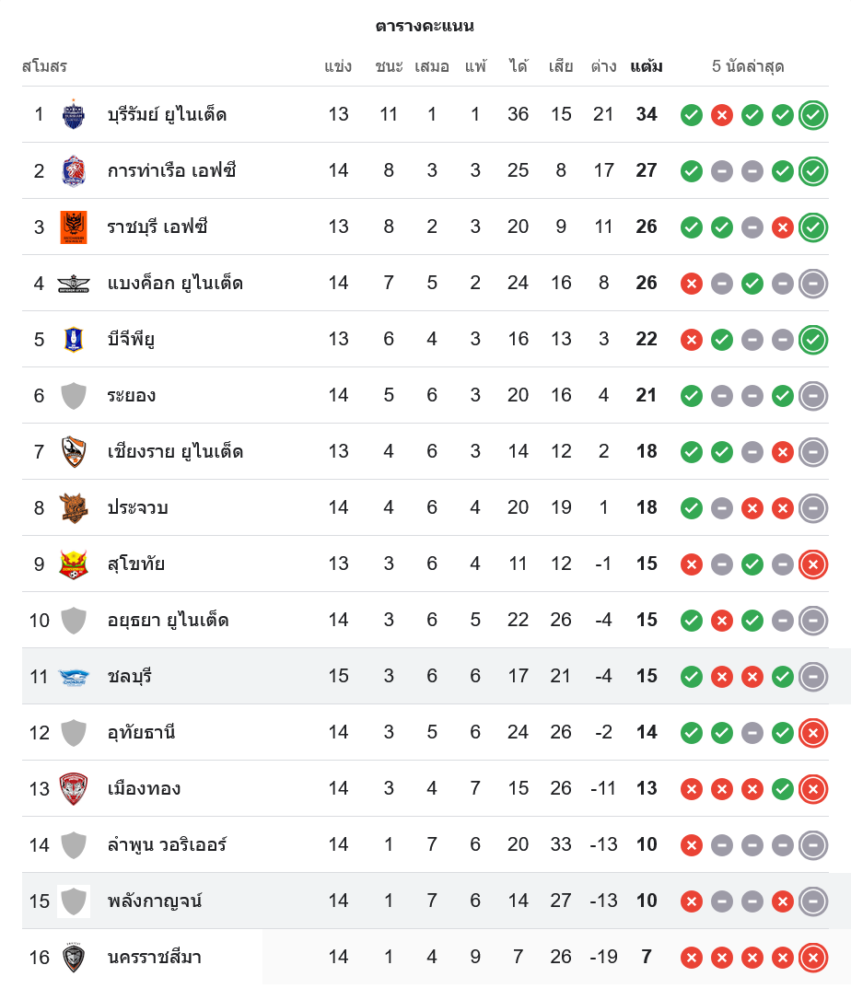This screenshot has height=1000, width=851.
Task: Open the แบงค็อก ยูไนเต็ด team link
Action: 175,283
